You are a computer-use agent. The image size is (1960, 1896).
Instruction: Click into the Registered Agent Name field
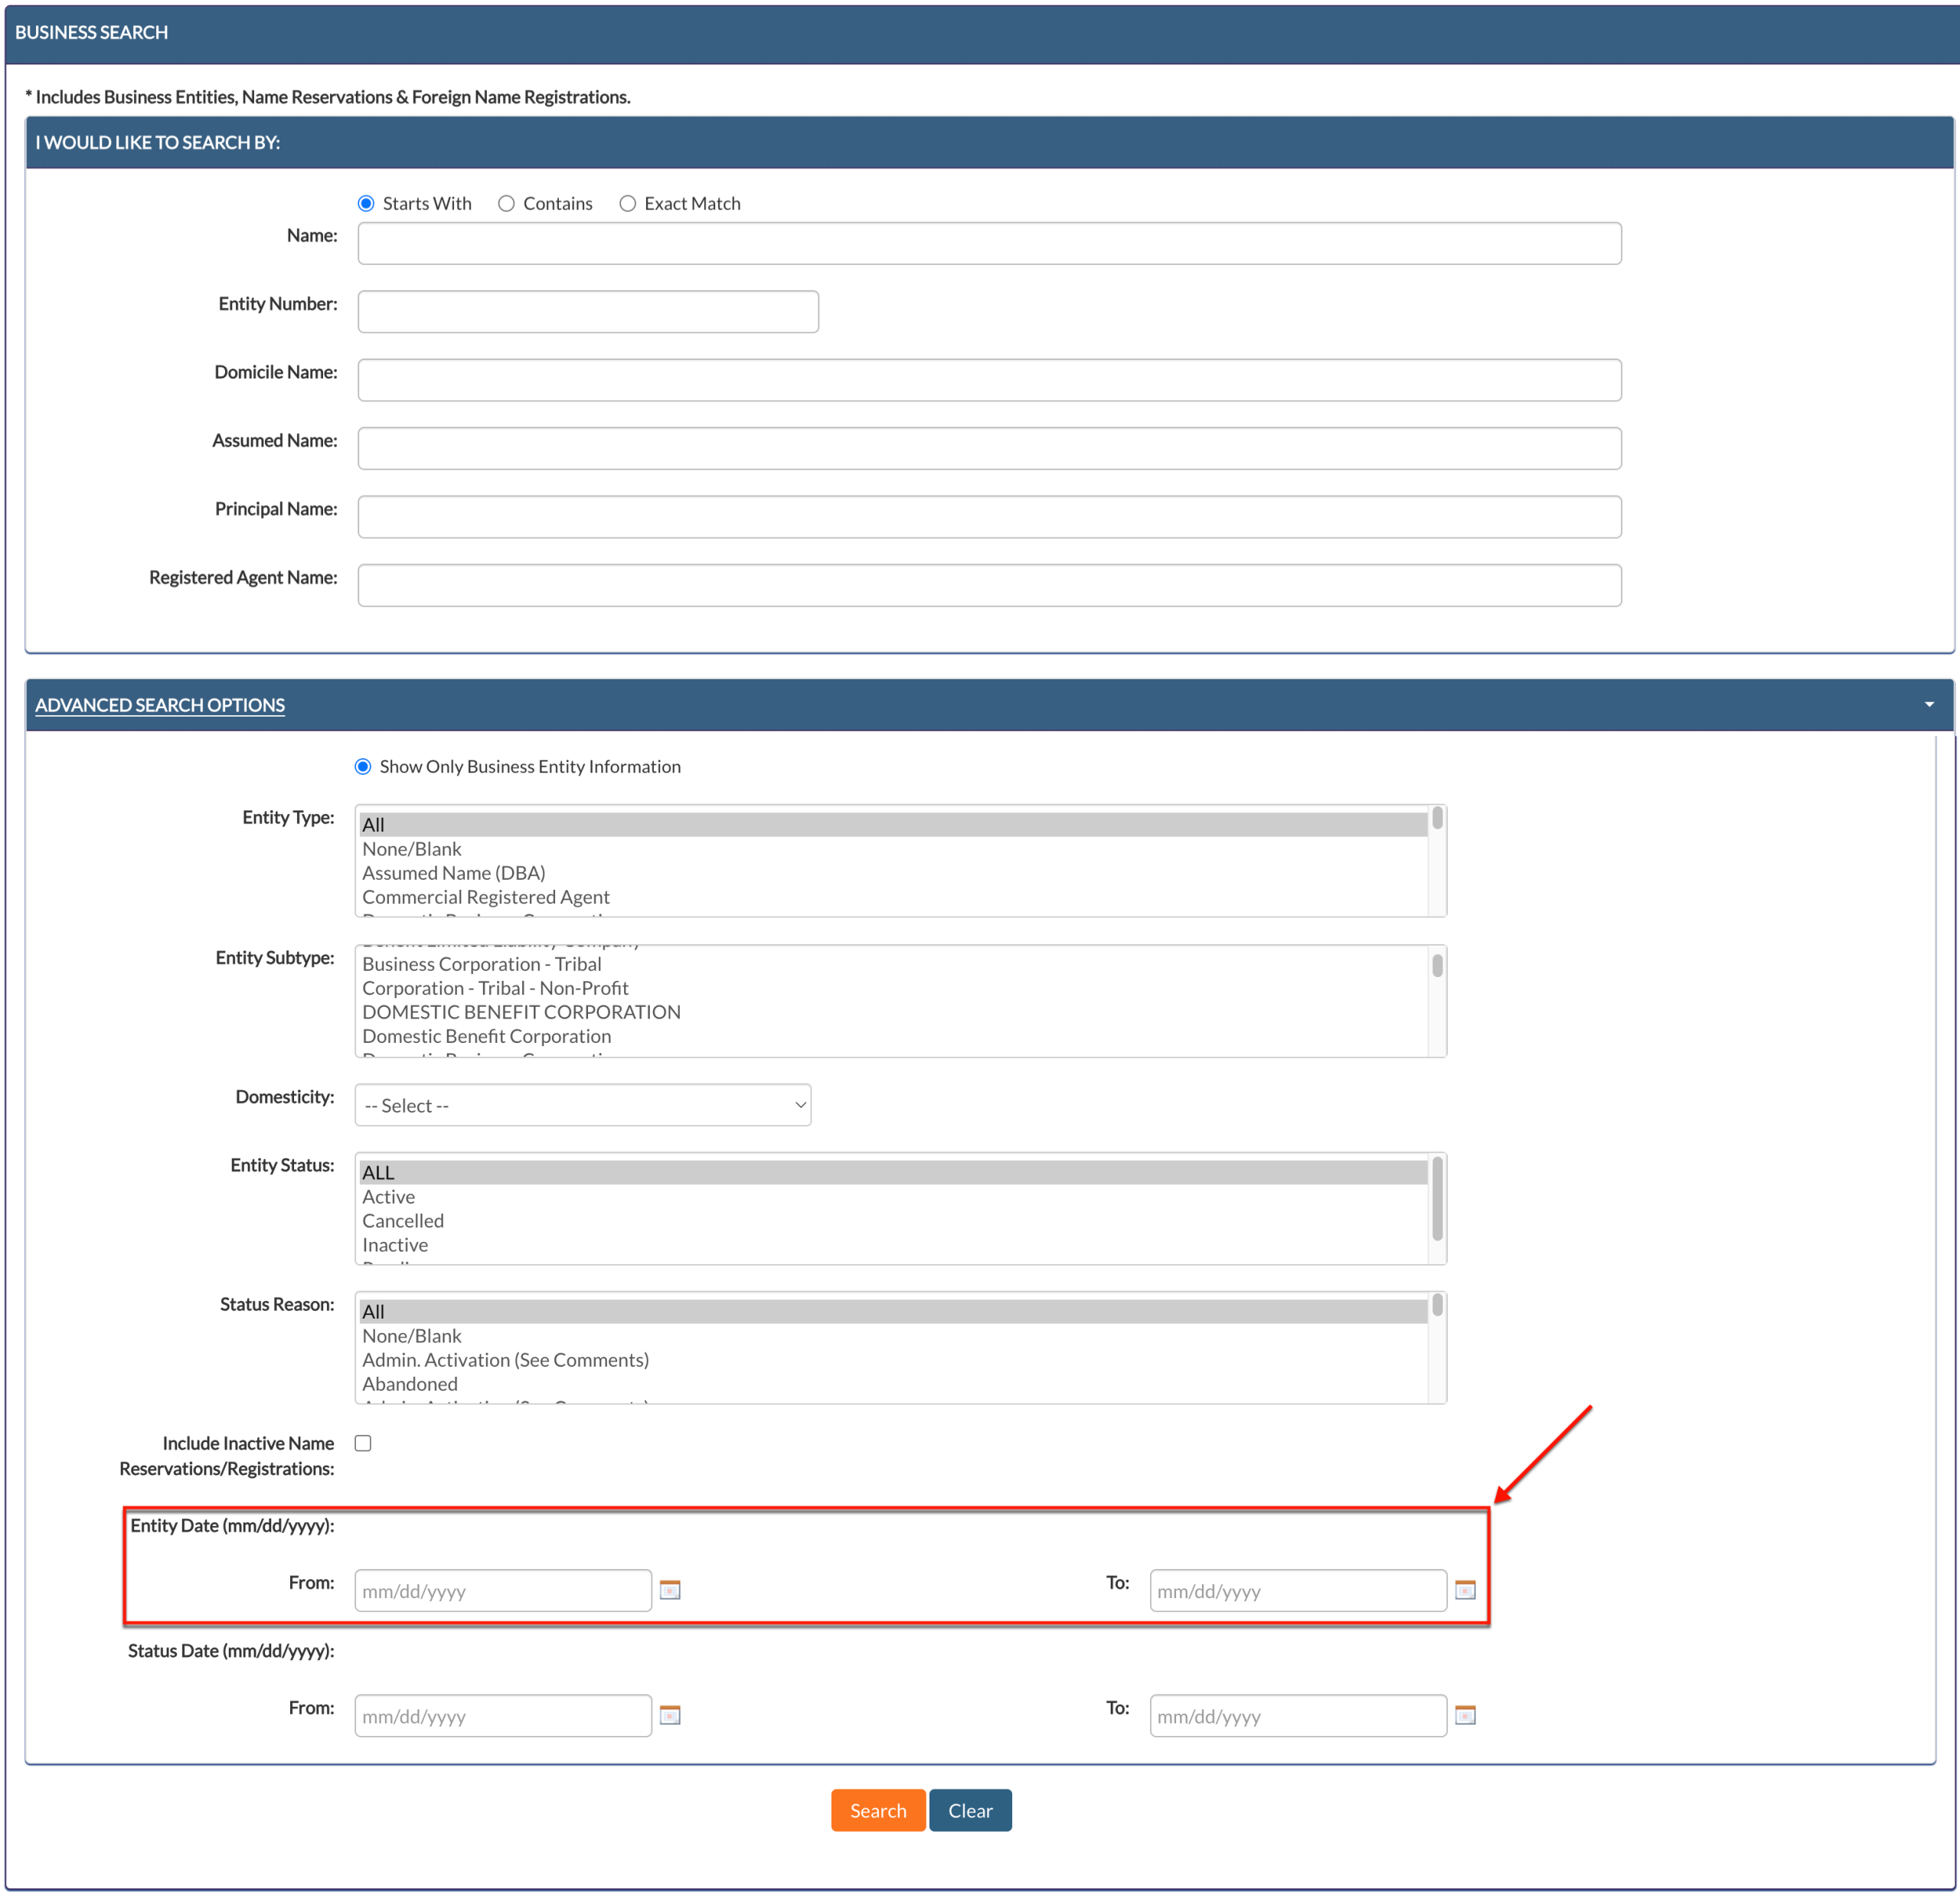(x=990, y=585)
